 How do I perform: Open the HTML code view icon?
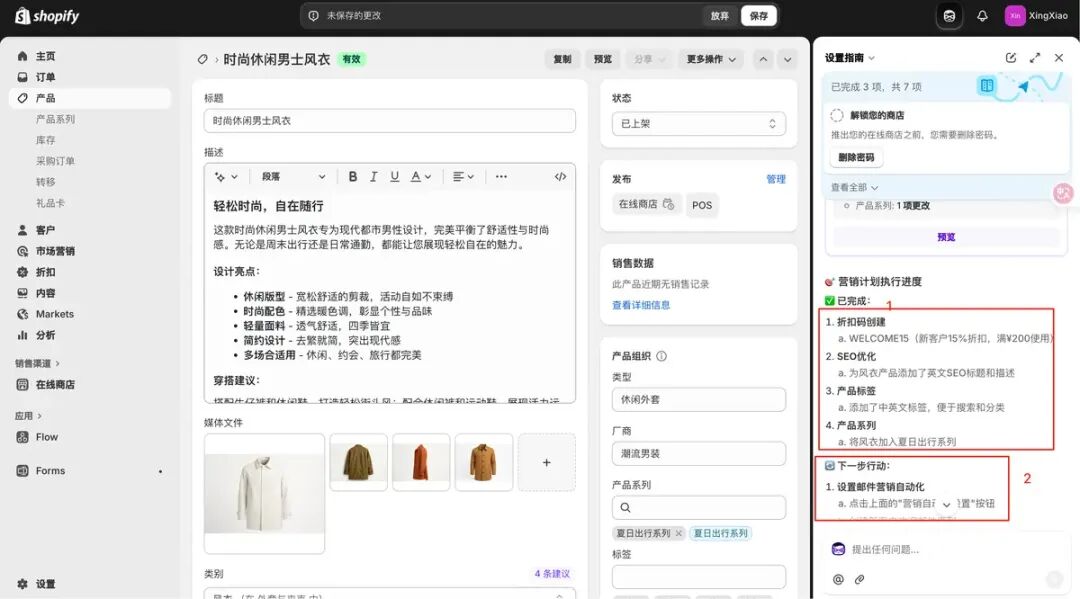click(560, 177)
